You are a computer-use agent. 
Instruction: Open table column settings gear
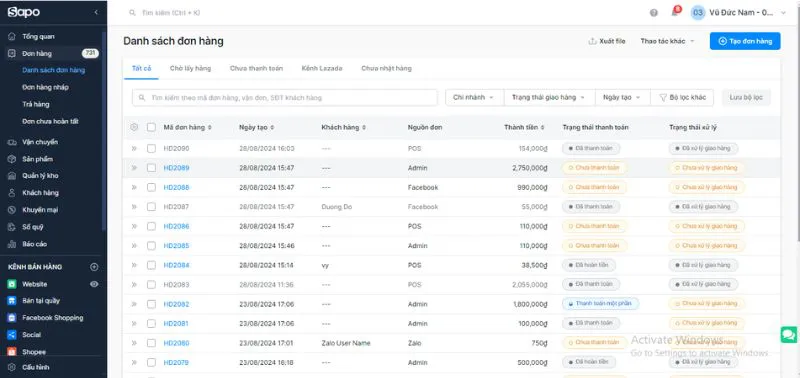pyautogui.click(x=134, y=127)
